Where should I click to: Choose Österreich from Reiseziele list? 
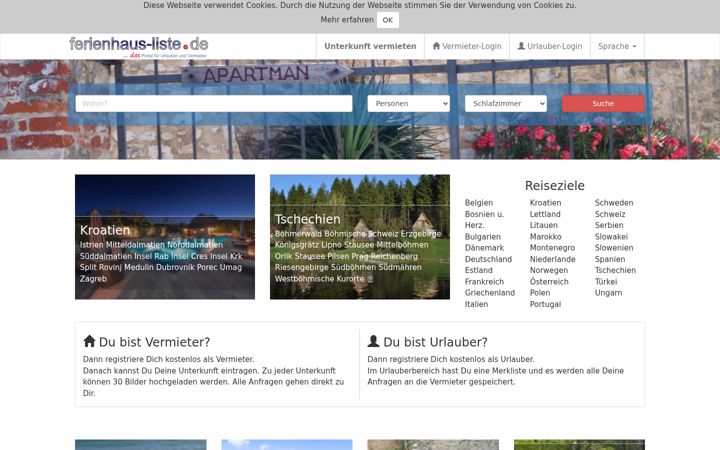(549, 282)
